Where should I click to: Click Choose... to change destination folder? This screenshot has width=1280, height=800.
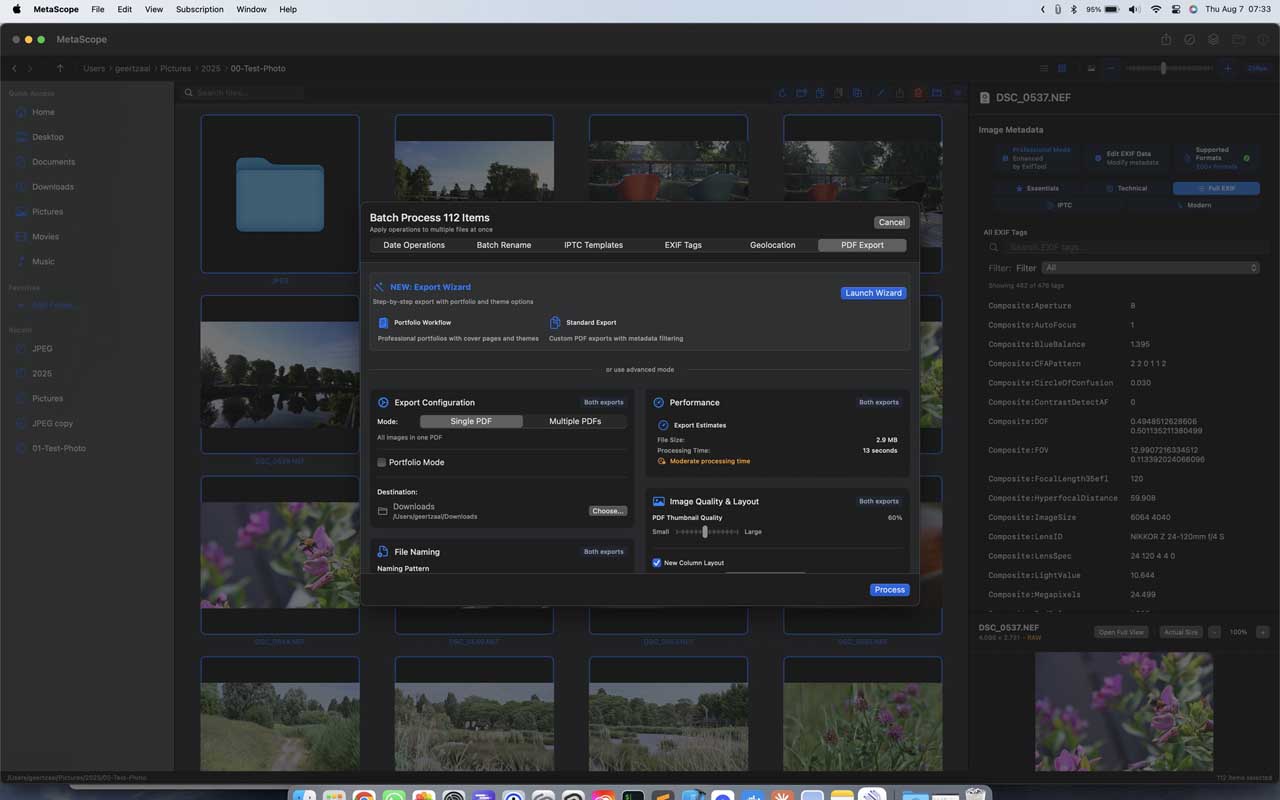click(x=608, y=511)
